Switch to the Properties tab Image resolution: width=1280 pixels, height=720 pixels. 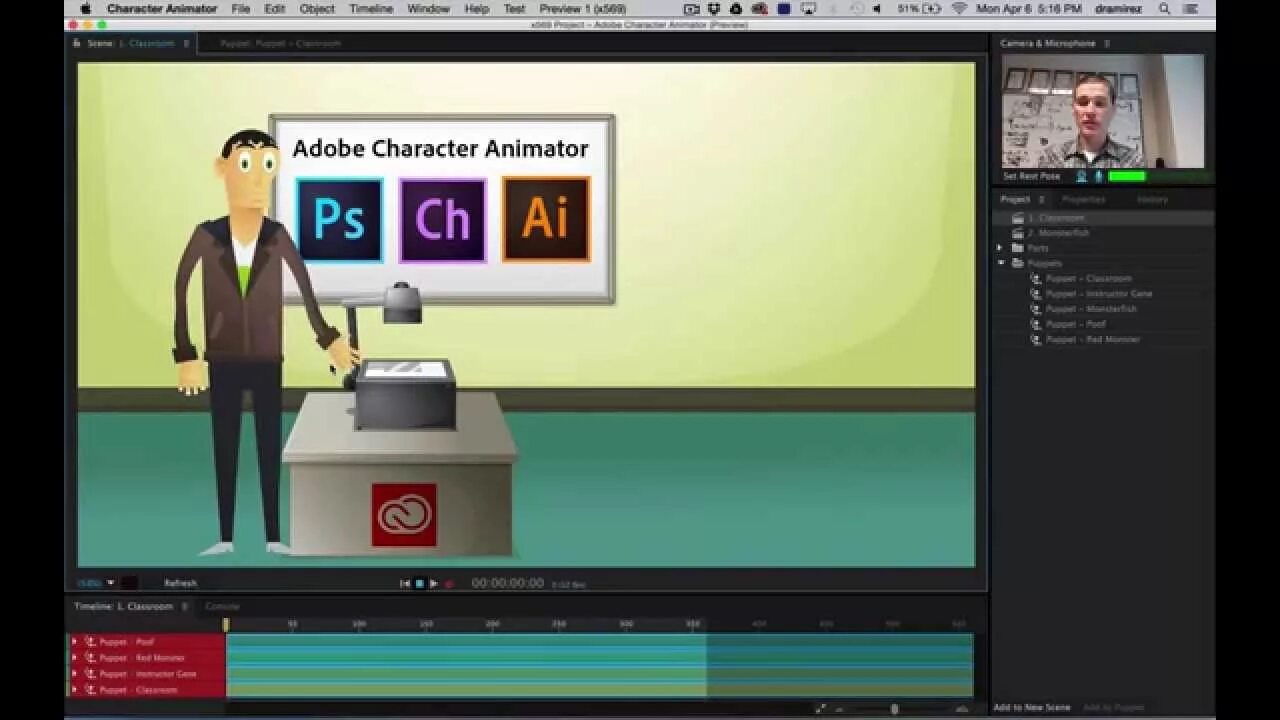point(1083,199)
